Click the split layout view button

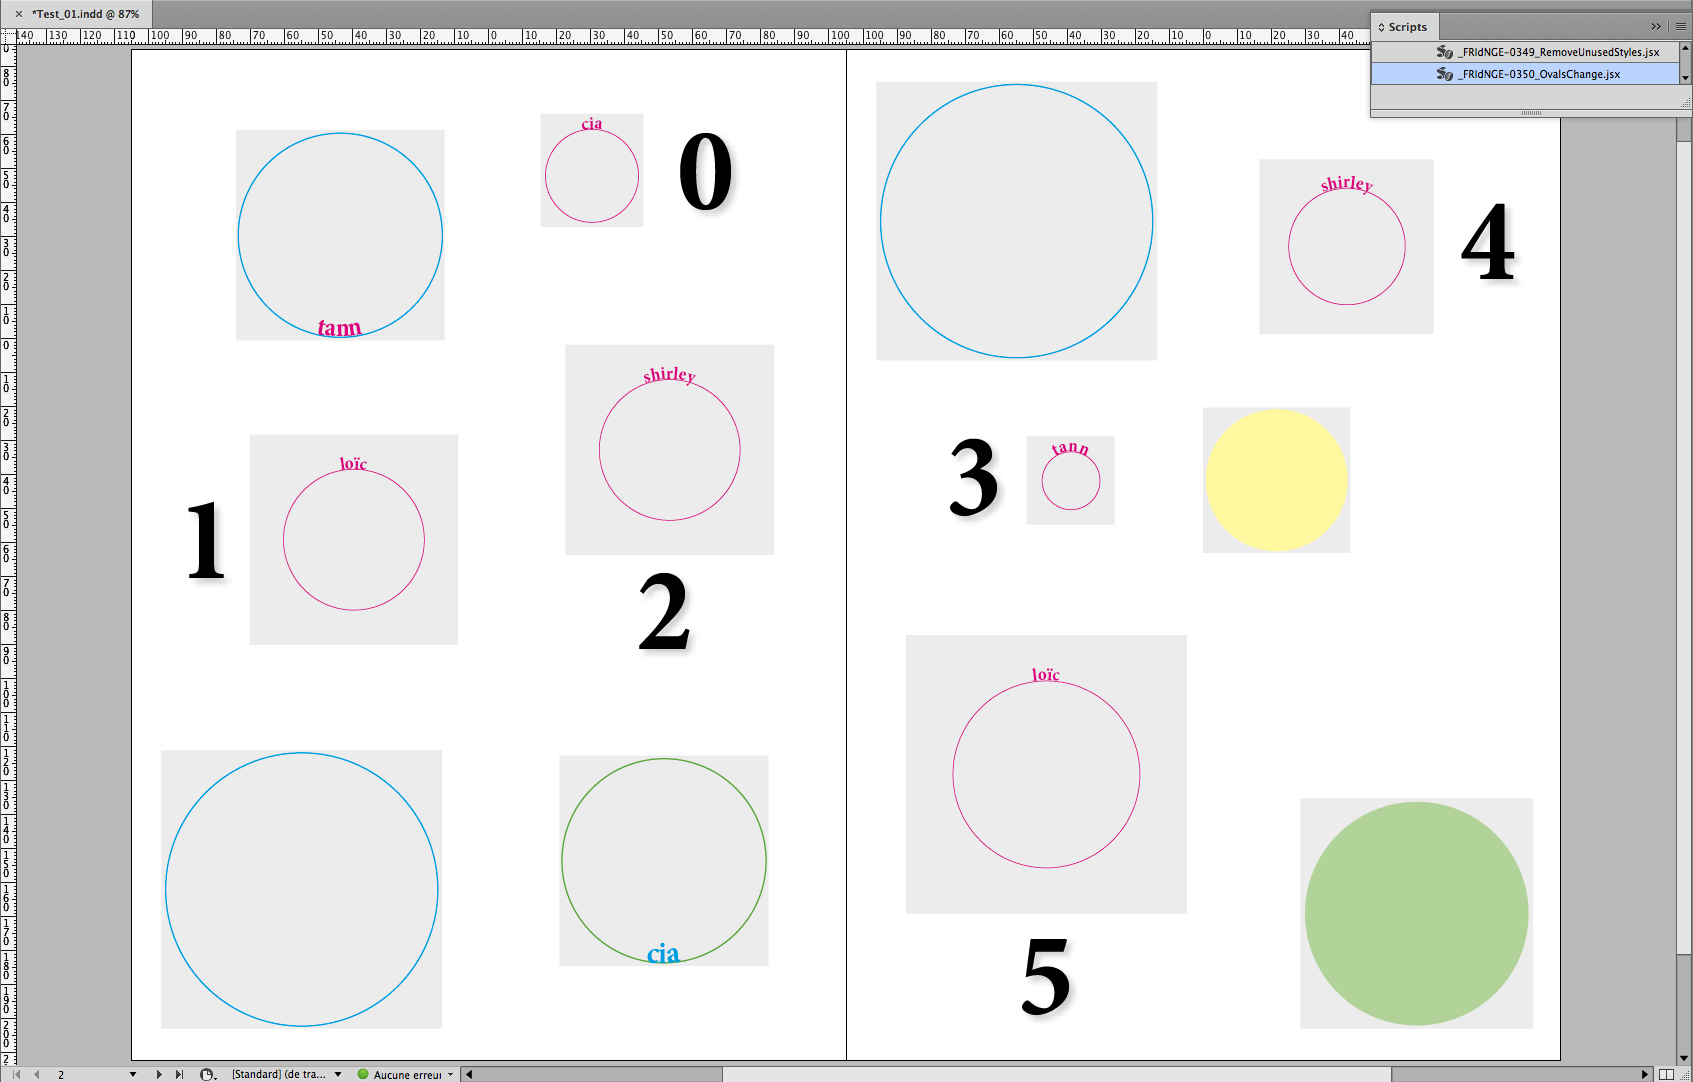pyautogui.click(x=1666, y=1074)
